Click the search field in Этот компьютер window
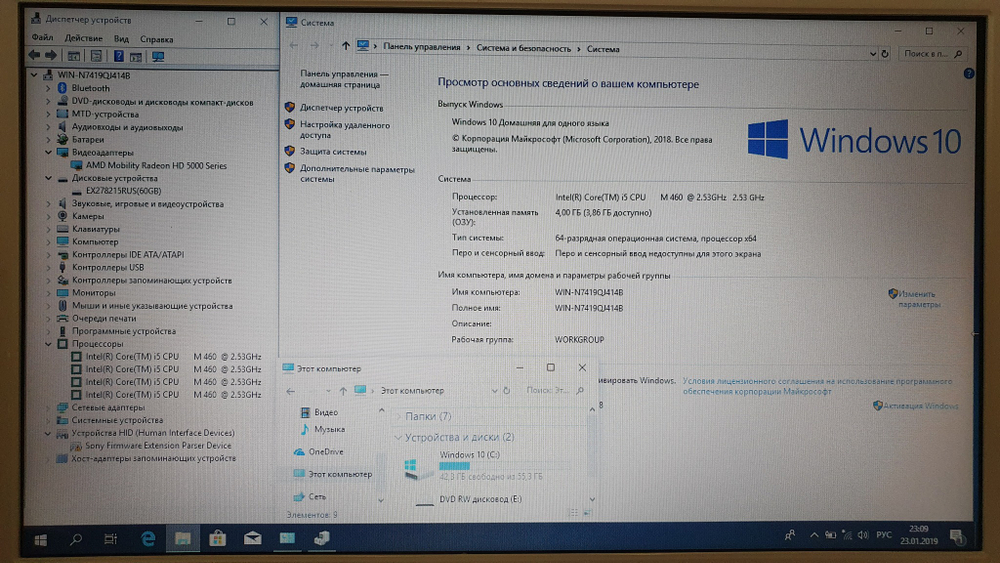This screenshot has height=563, width=1000. (x=555, y=390)
